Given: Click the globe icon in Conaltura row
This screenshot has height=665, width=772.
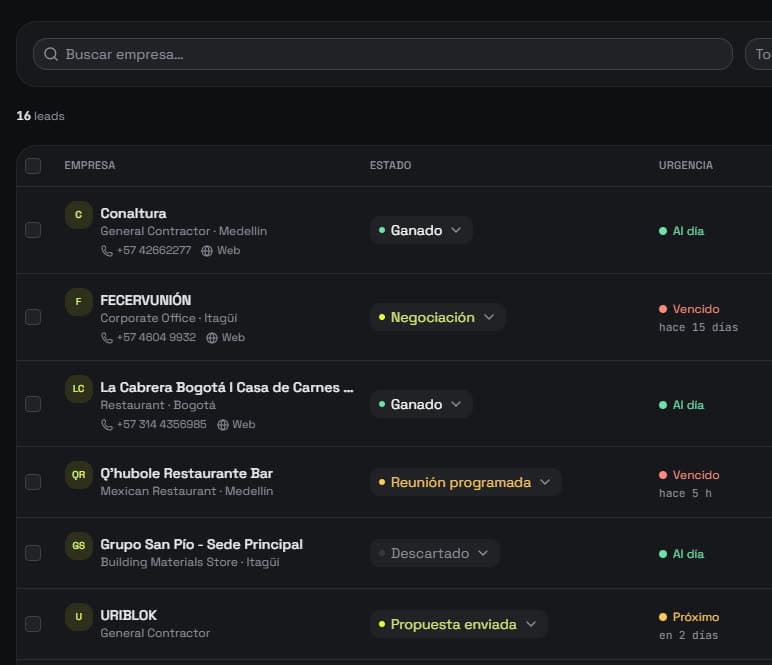Looking at the screenshot, I should click(207, 251).
